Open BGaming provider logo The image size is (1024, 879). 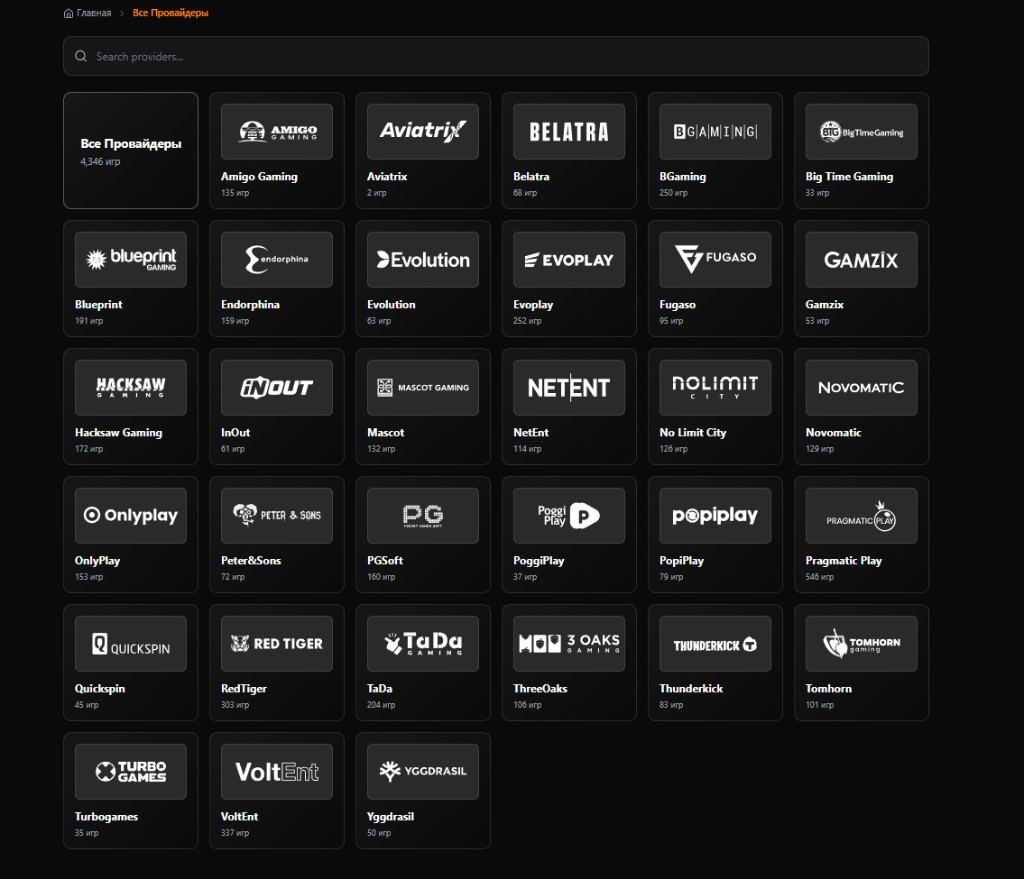715,131
